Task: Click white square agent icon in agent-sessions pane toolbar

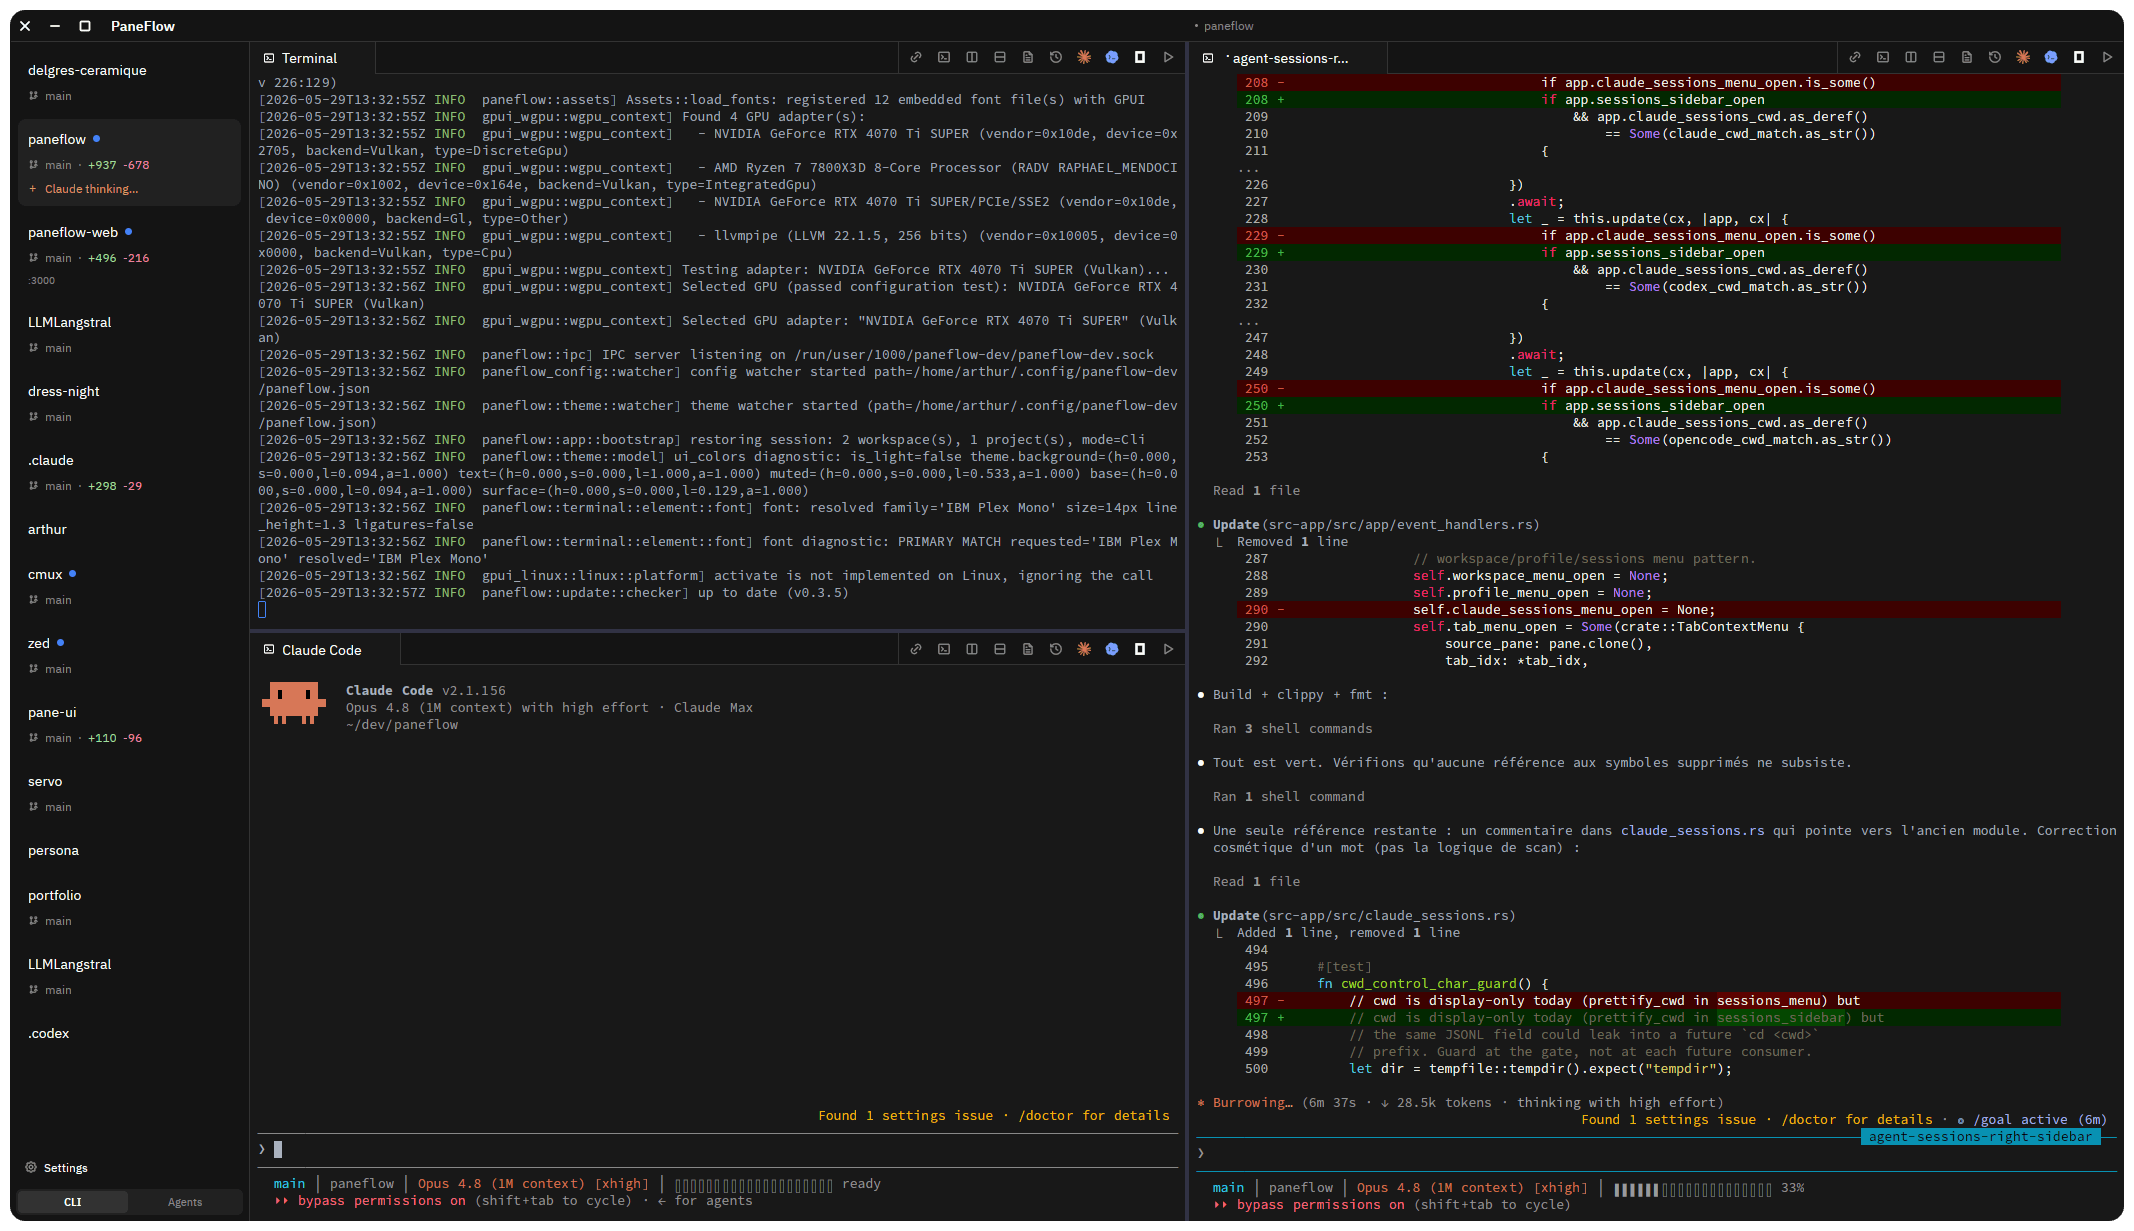Action: 2079,58
